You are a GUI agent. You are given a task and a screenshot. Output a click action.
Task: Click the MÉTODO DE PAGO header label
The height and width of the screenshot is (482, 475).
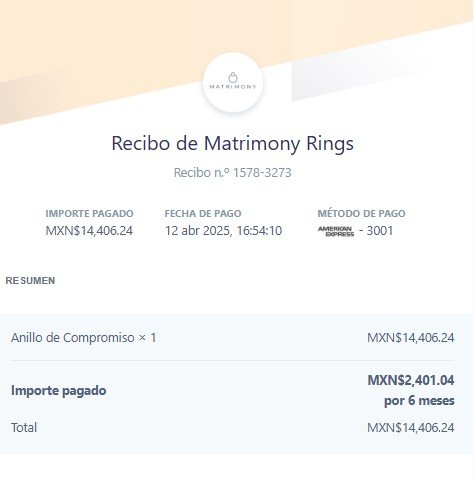click(361, 213)
